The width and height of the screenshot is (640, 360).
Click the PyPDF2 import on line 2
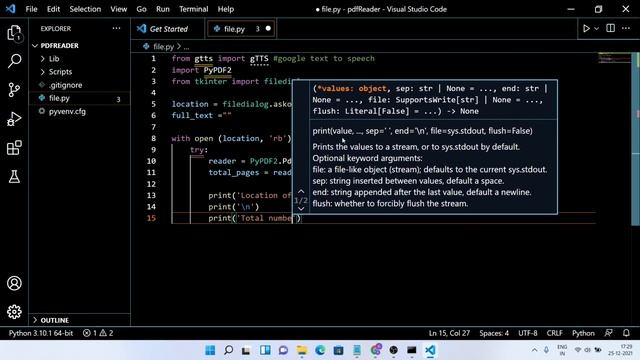[x=218, y=70]
